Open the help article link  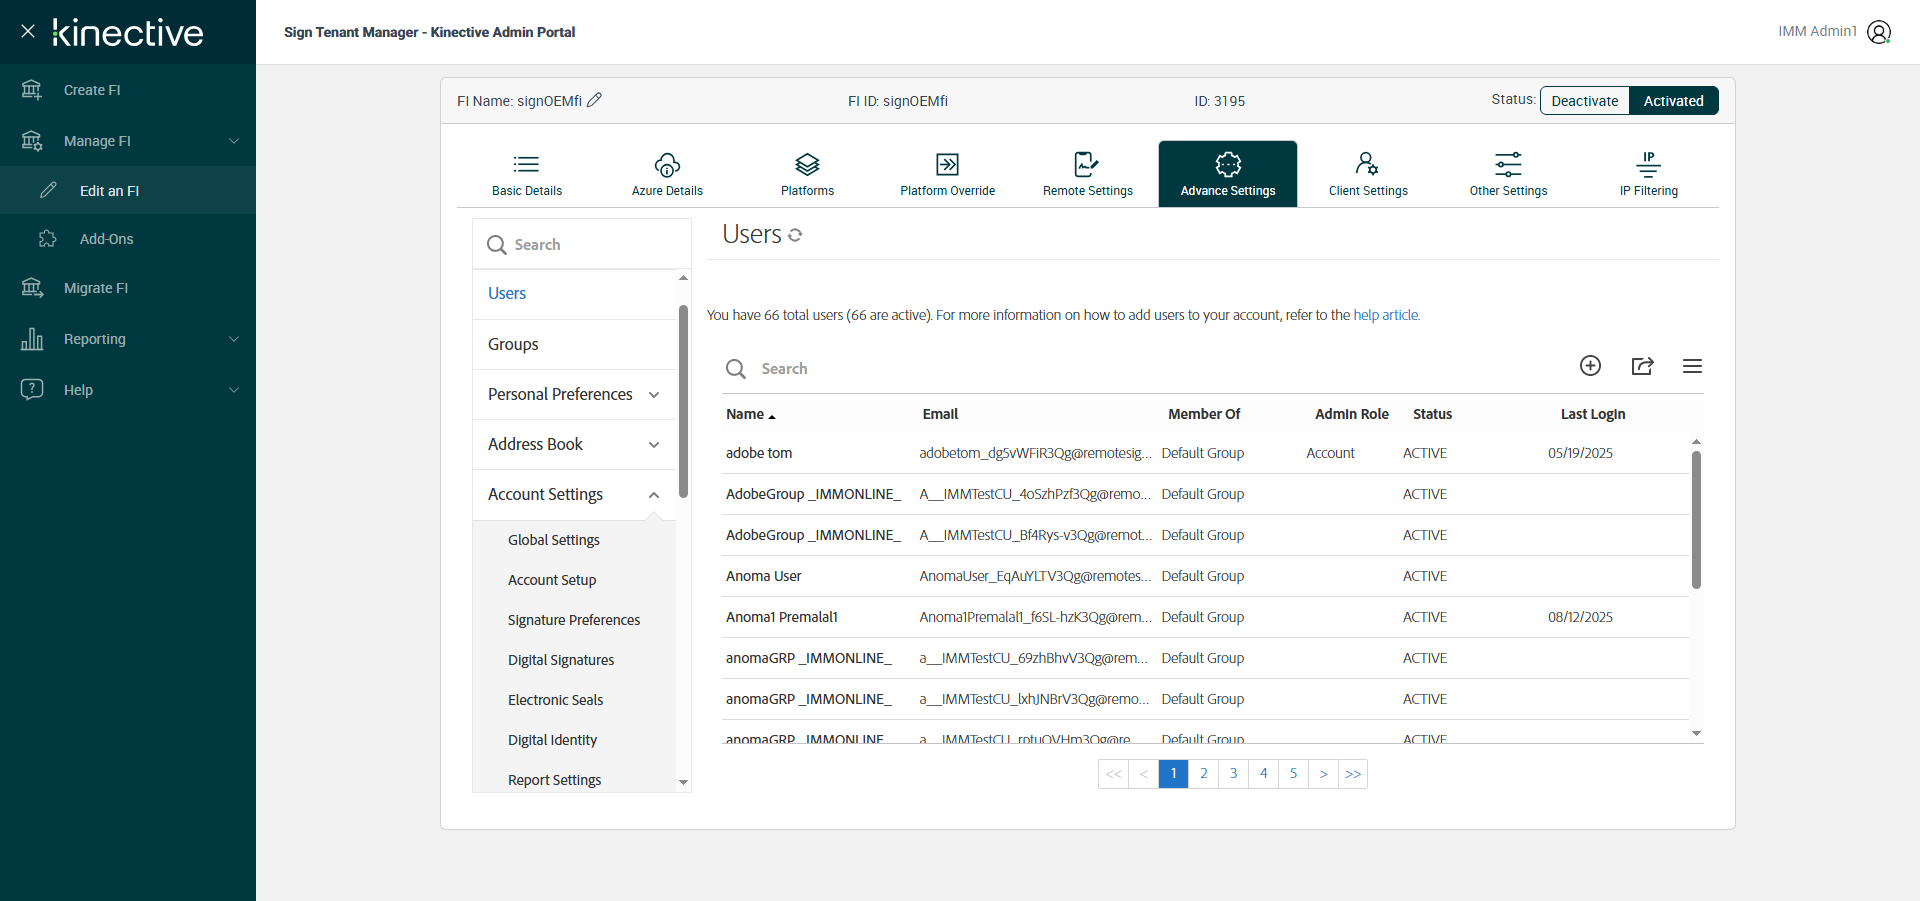pos(1385,315)
